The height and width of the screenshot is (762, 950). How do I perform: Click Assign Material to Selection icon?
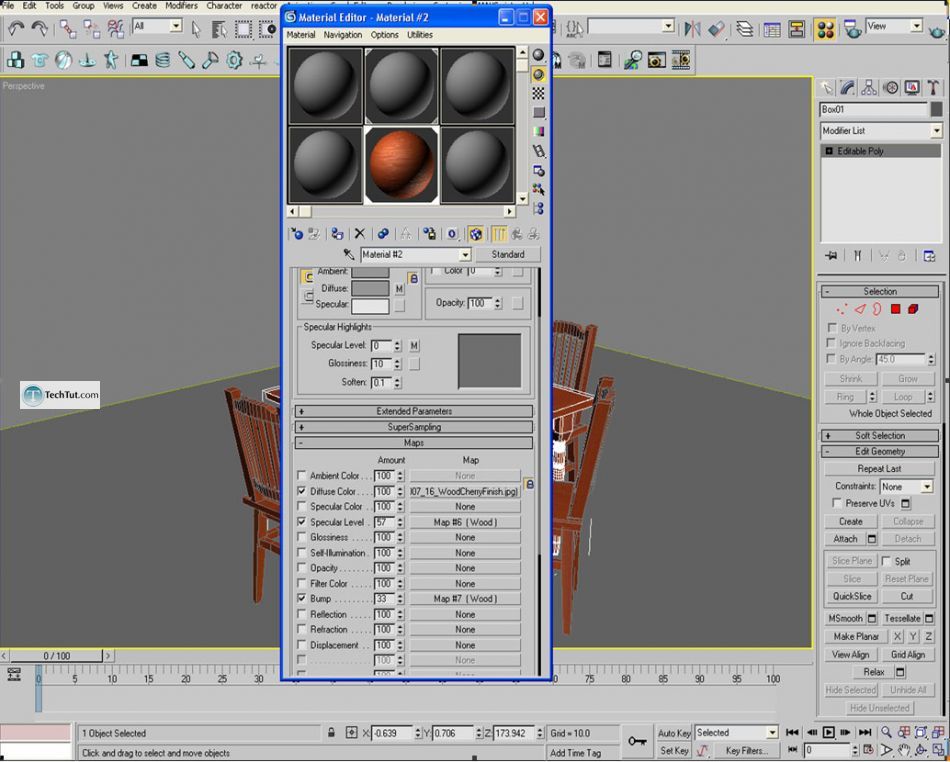[337, 234]
